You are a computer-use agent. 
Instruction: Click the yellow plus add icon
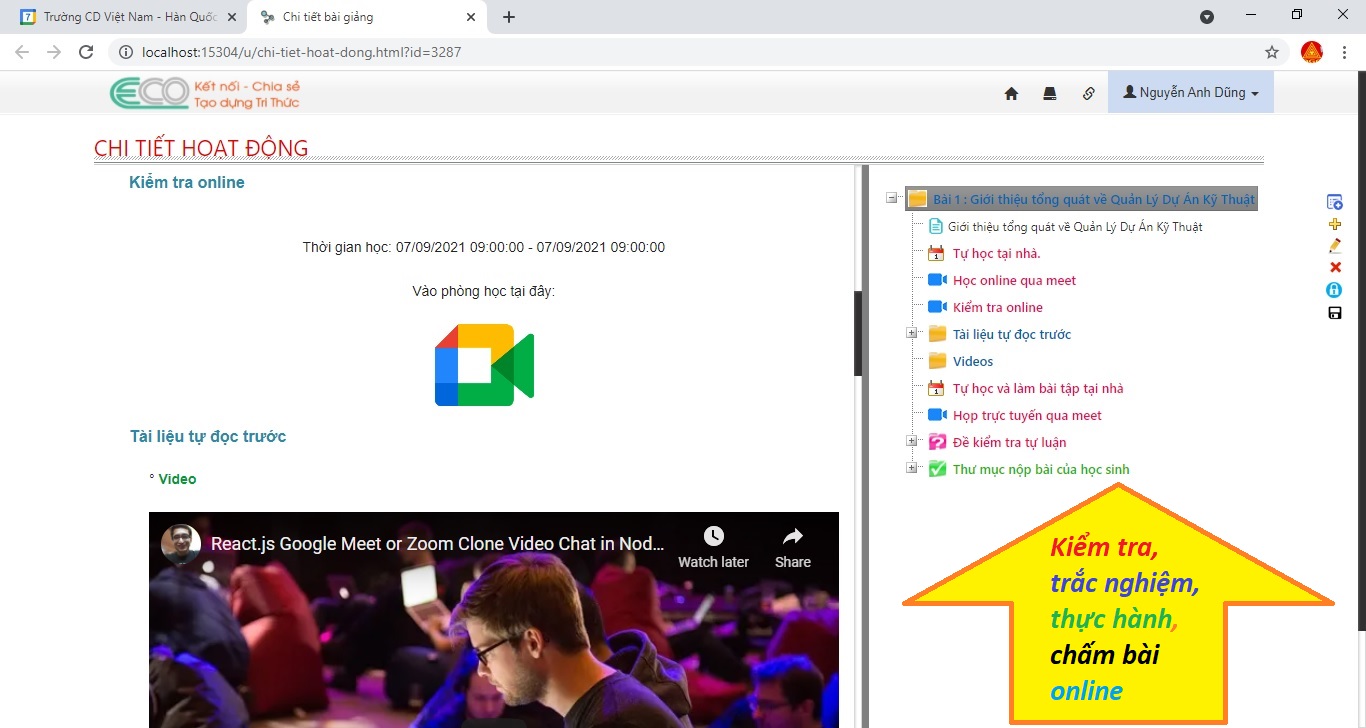[x=1334, y=224]
